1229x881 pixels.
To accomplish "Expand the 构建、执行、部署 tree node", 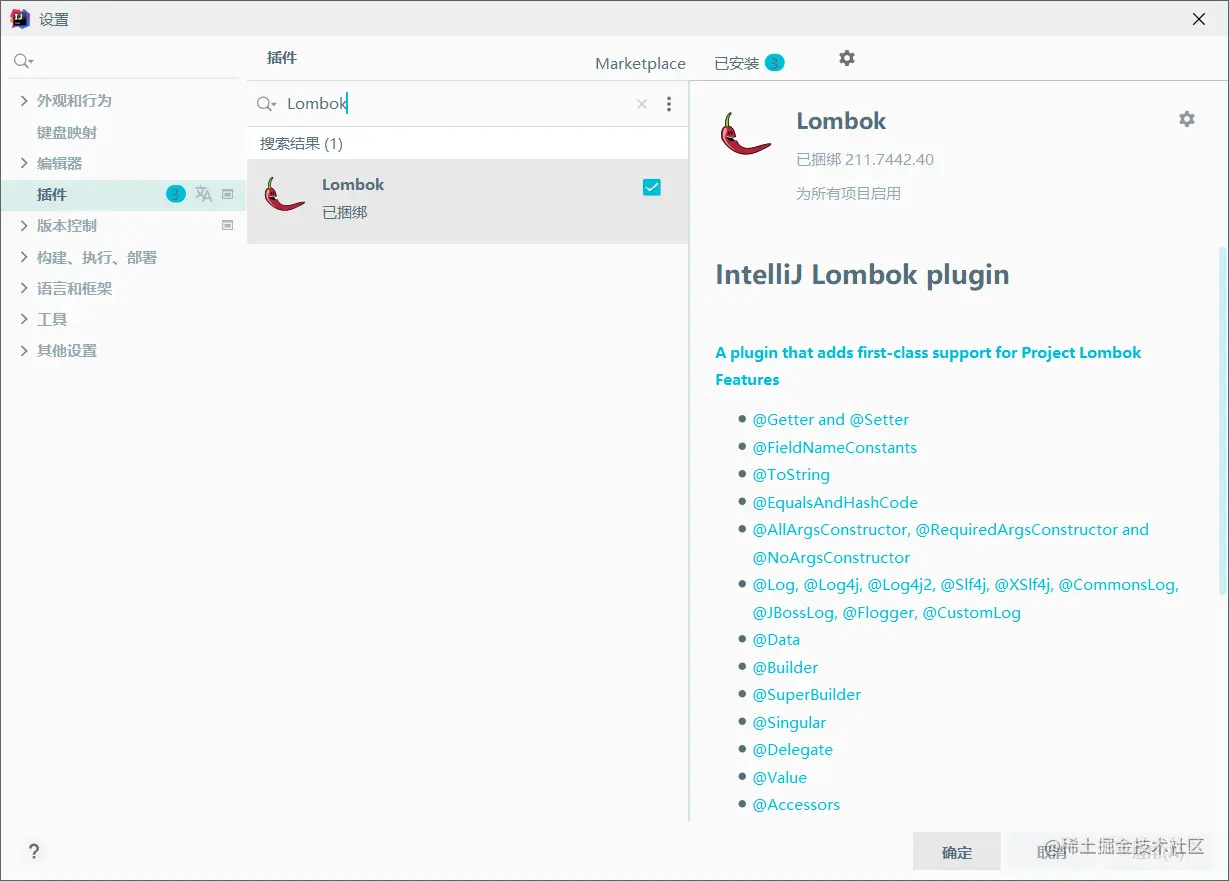I will (x=24, y=257).
